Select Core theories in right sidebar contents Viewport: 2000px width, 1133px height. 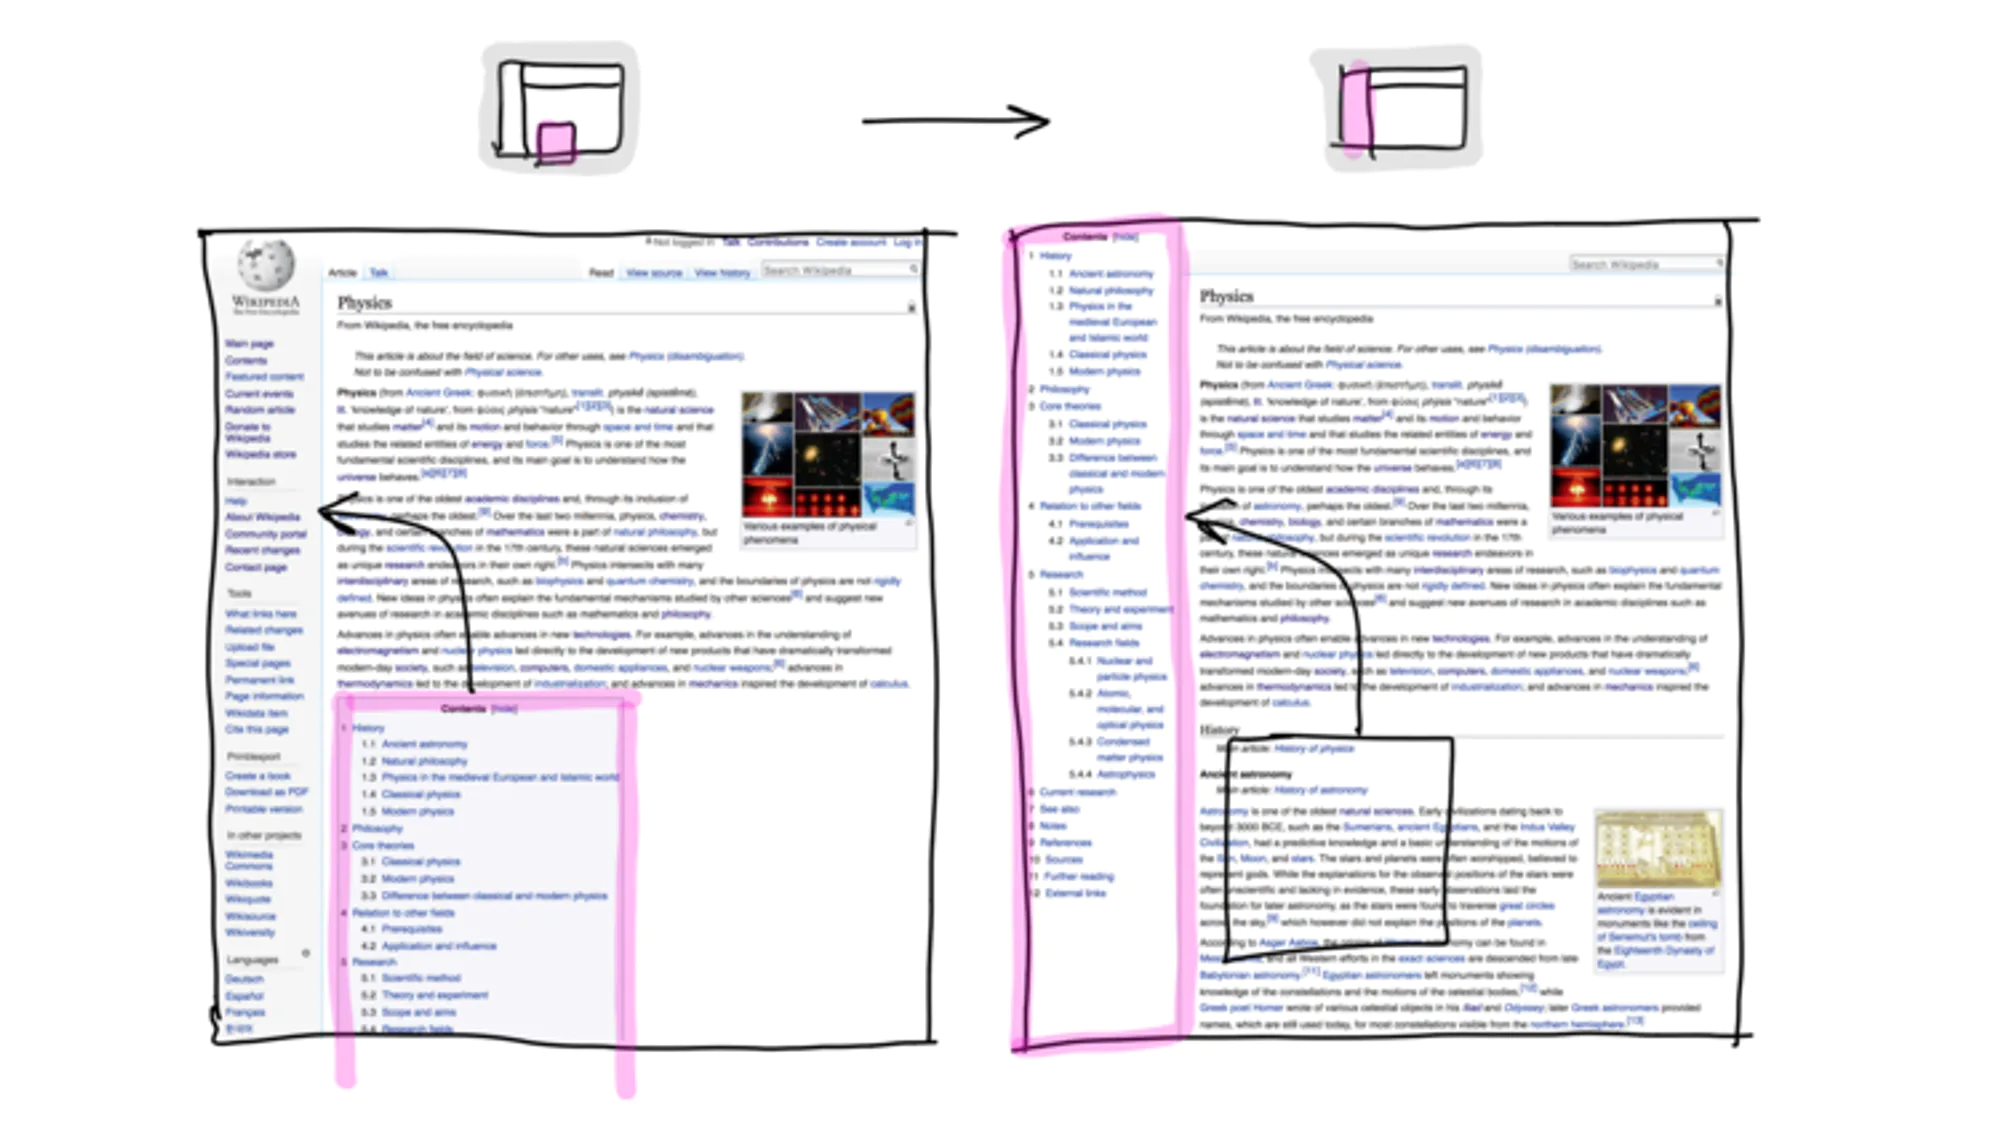pos(1069,407)
